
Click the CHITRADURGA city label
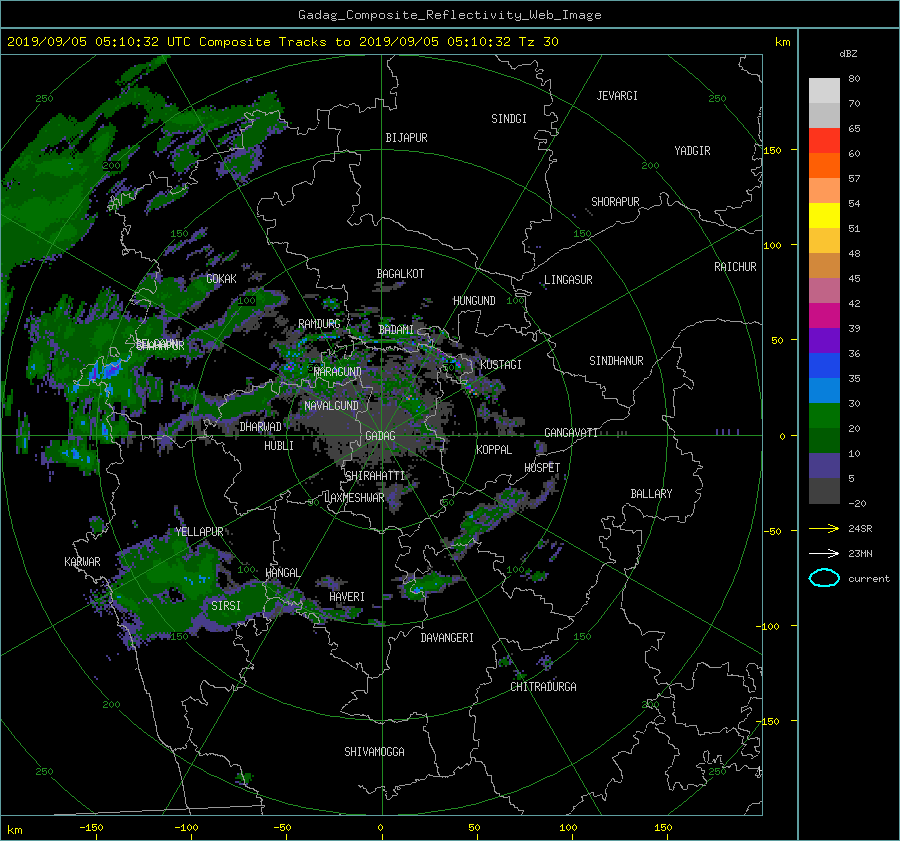[543, 687]
